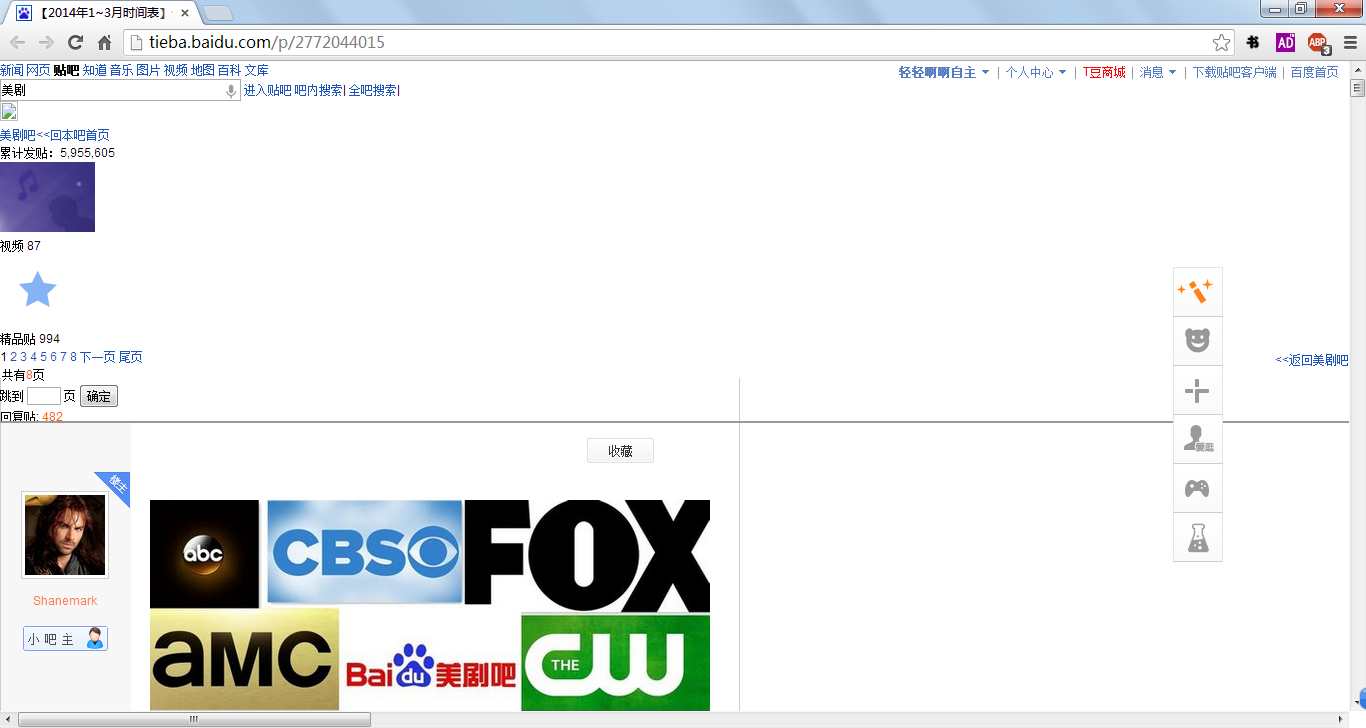Image resolution: width=1366 pixels, height=728 pixels.
Task: Click the 482 reply count
Action: coord(52,416)
